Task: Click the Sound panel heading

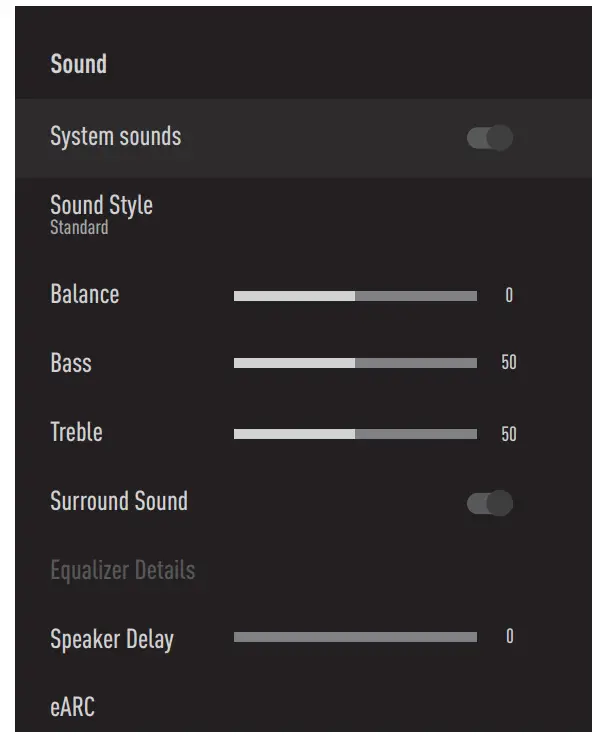Action: click(x=78, y=64)
